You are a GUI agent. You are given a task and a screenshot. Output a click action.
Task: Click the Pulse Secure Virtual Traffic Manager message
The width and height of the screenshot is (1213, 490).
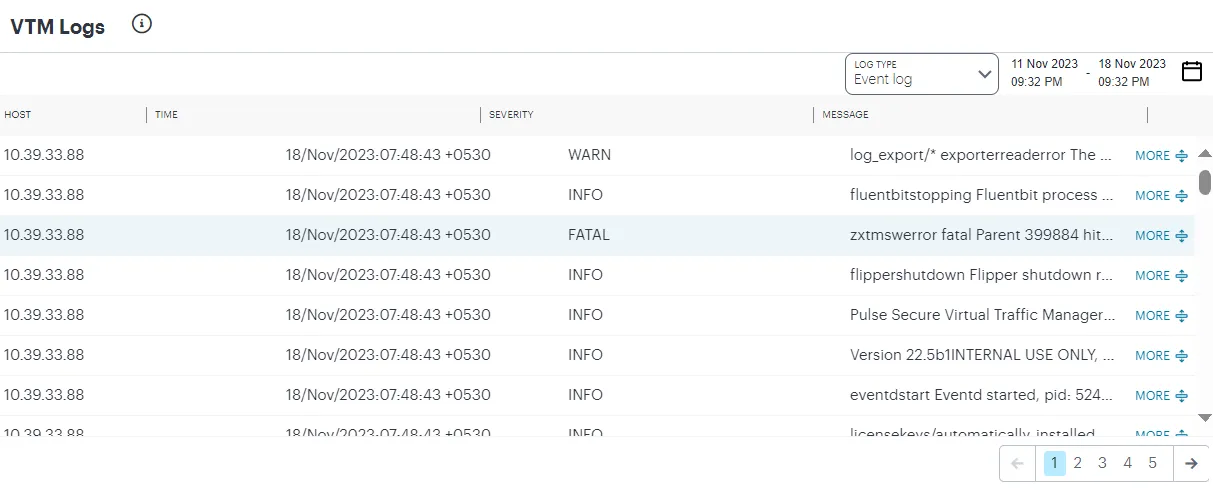pos(982,316)
